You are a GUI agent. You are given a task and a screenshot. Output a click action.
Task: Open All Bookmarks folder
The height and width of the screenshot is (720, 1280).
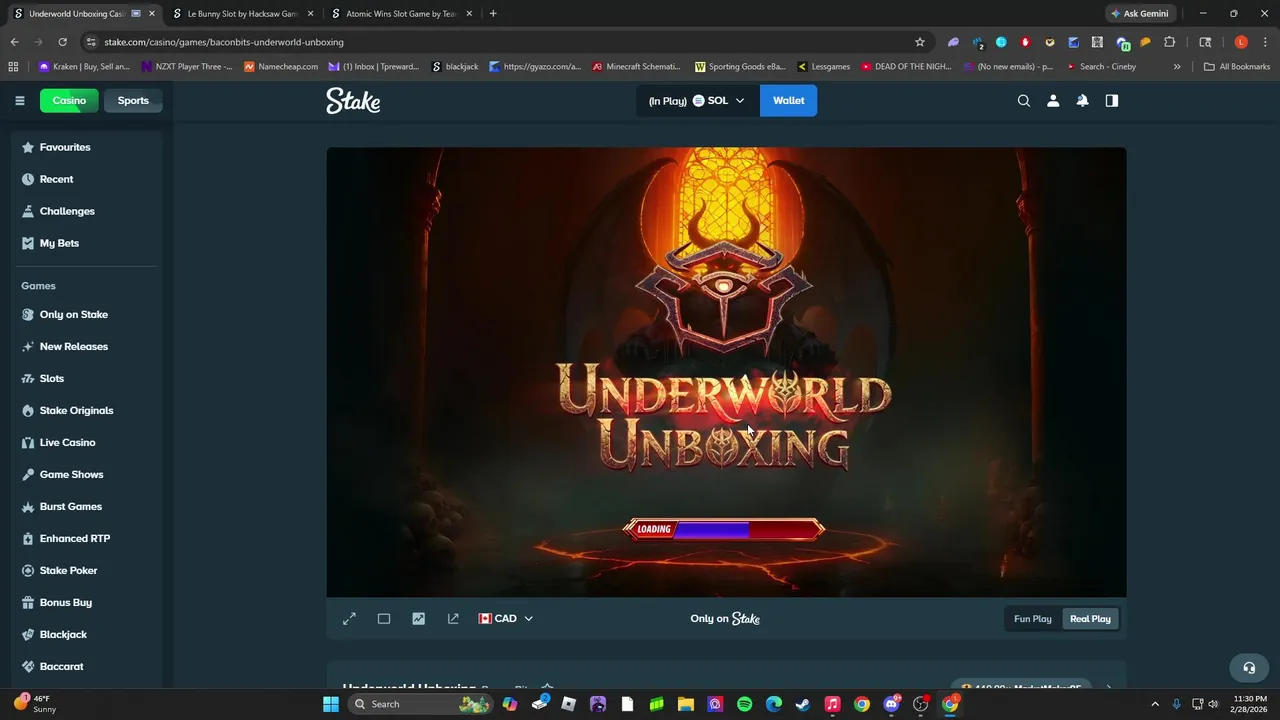click(x=1237, y=66)
